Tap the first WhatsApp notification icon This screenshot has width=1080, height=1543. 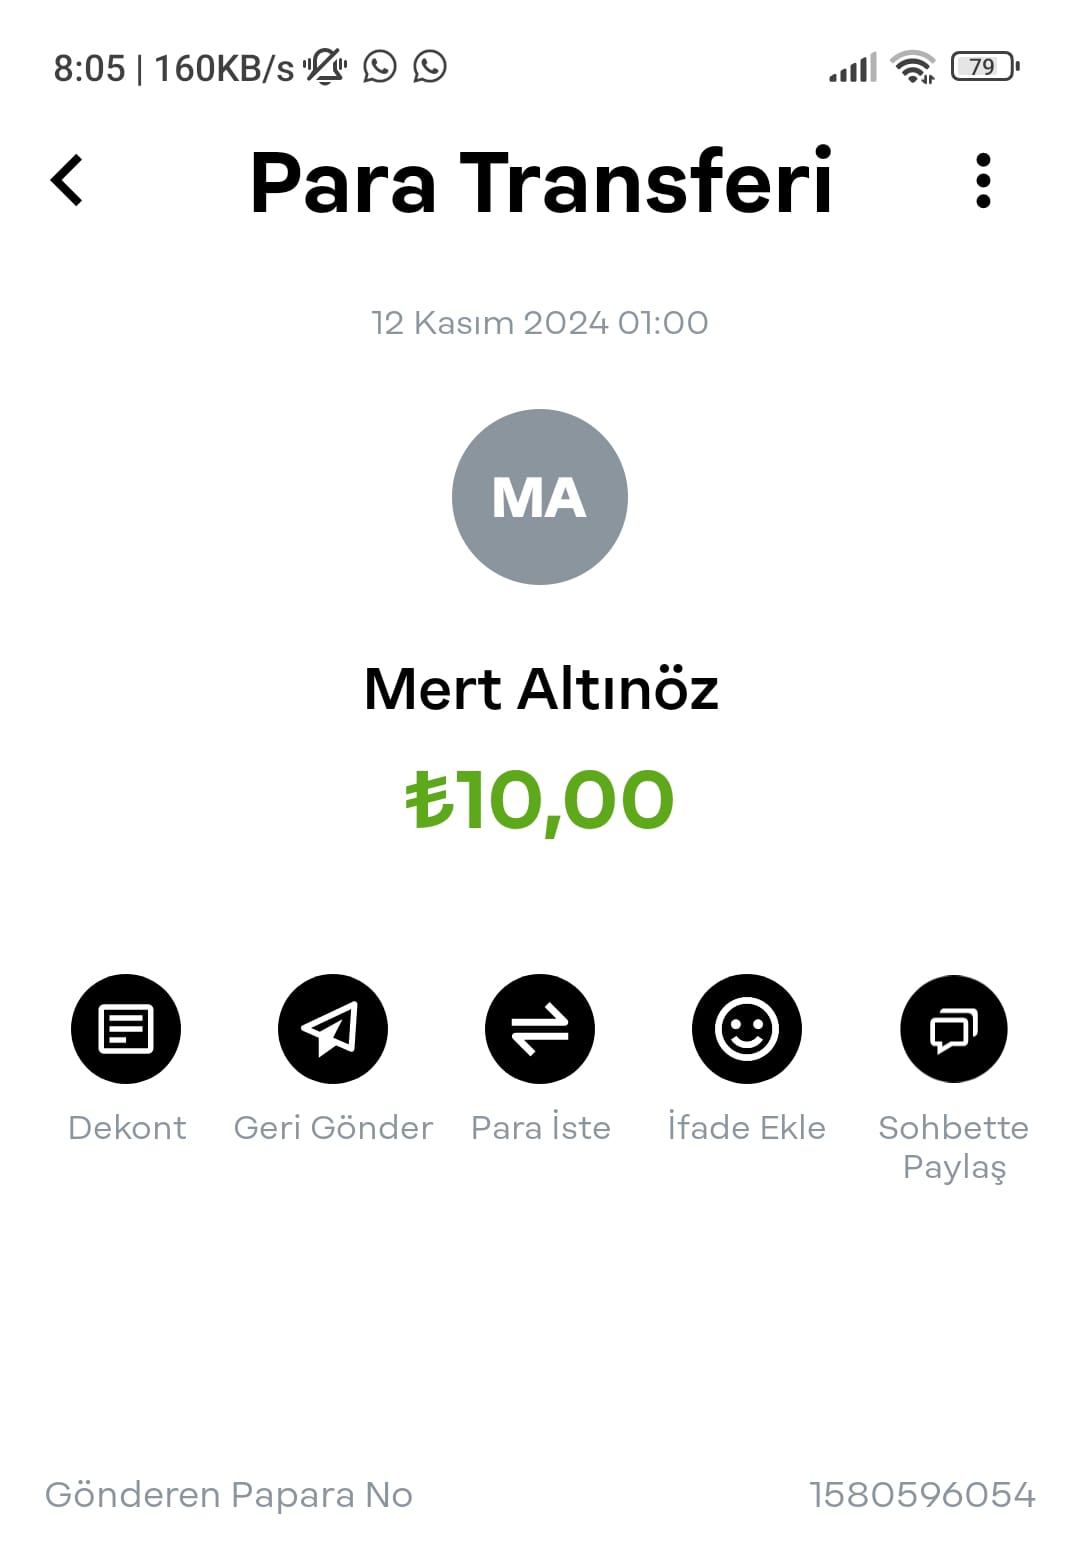[x=380, y=67]
